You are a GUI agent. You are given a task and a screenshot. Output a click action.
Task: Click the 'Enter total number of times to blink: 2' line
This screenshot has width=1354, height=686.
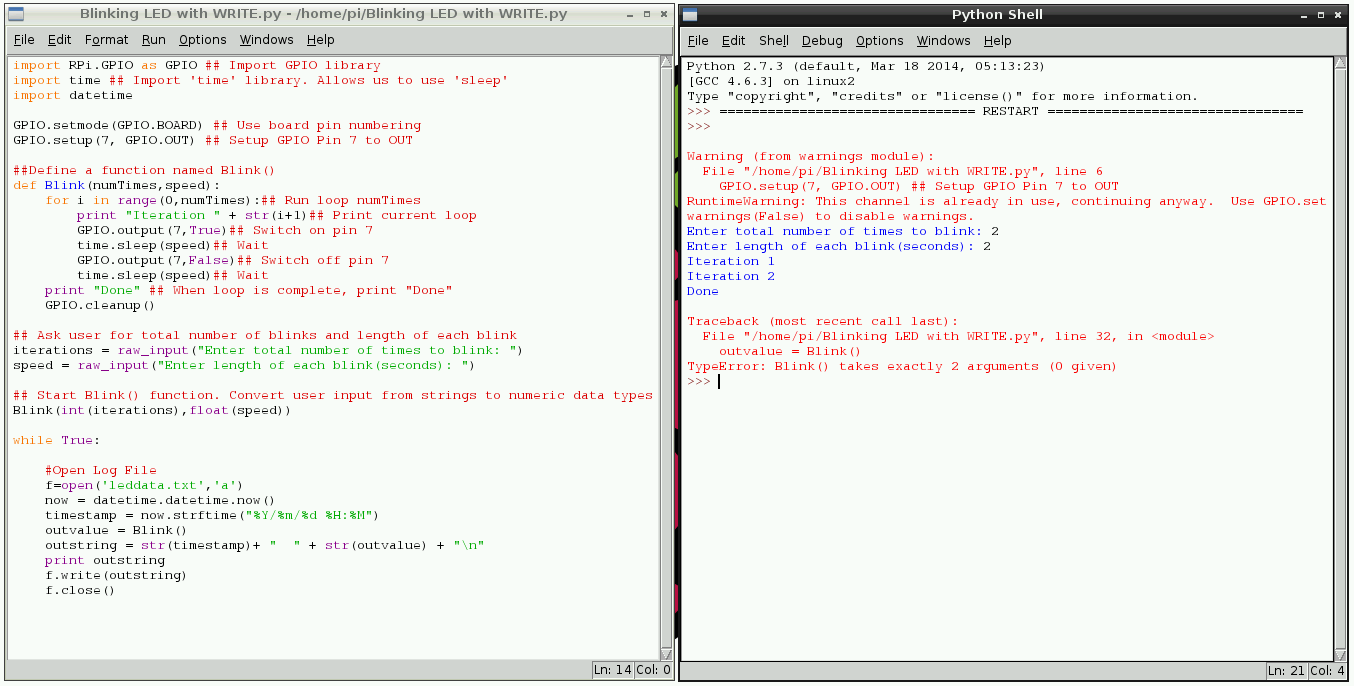tap(843, 231)
